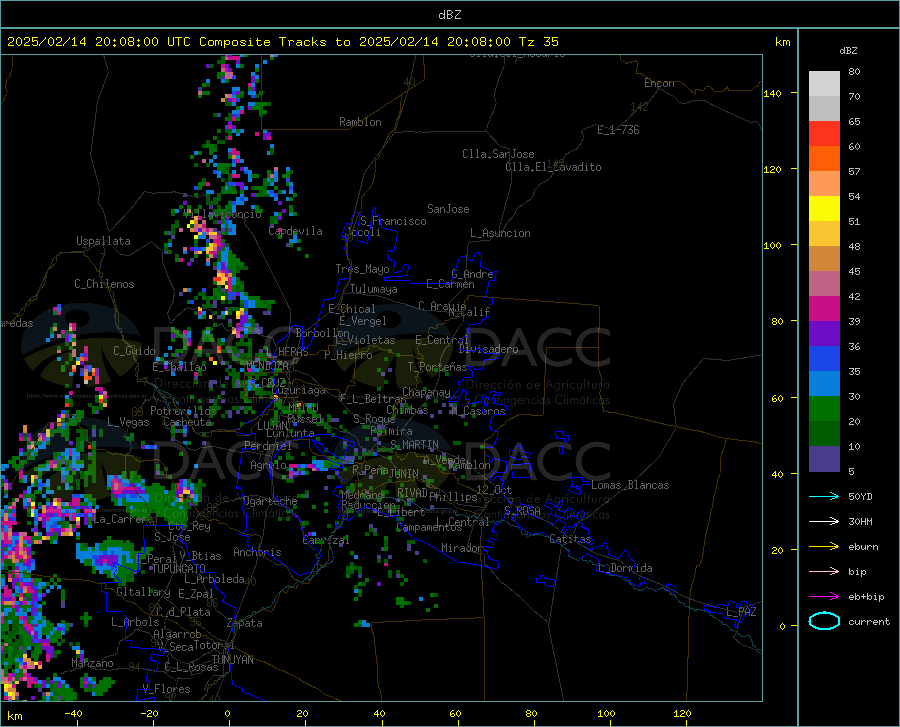Click the purple 39 dBZ legend swatch
Image resolution: width=900 pixels, height=727 pixels.
tap(824, 334)
